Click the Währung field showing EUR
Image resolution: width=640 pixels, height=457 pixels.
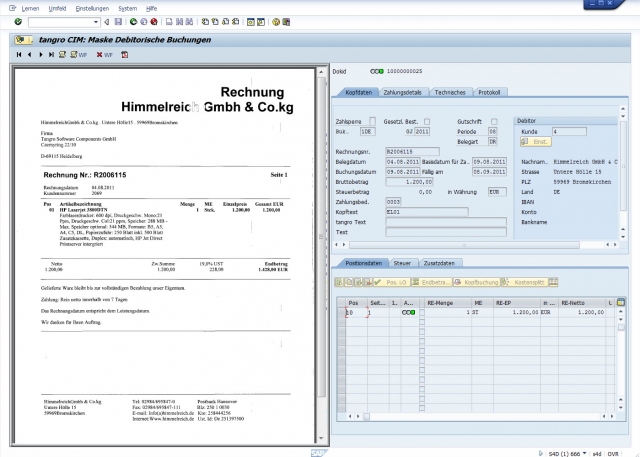click(497, 192)
